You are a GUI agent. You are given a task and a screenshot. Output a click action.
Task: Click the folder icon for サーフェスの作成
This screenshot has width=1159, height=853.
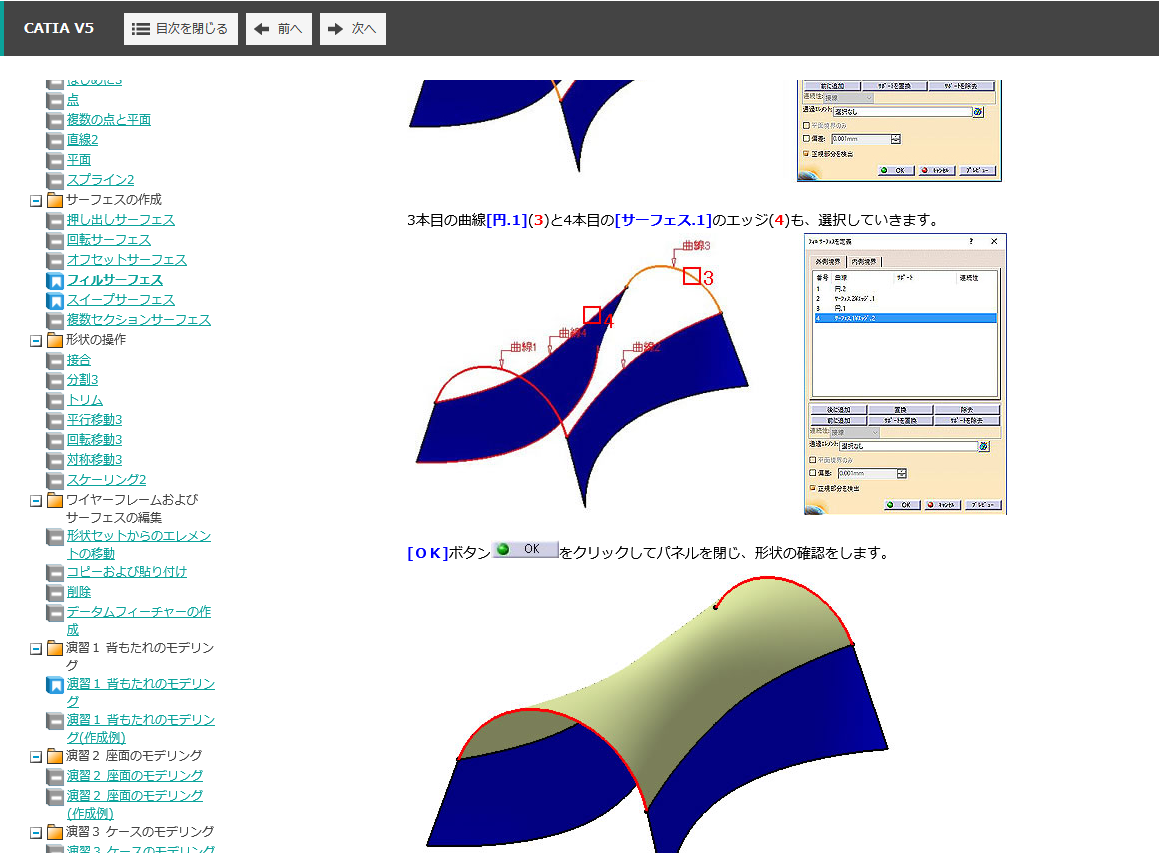click(x=55, y=200)
